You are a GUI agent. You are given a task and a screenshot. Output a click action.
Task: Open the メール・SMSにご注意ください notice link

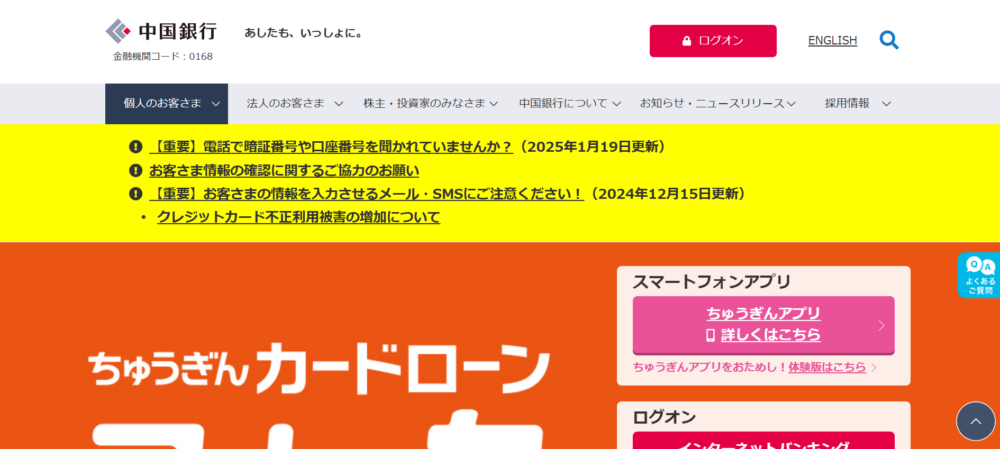(x=367, y=193)
